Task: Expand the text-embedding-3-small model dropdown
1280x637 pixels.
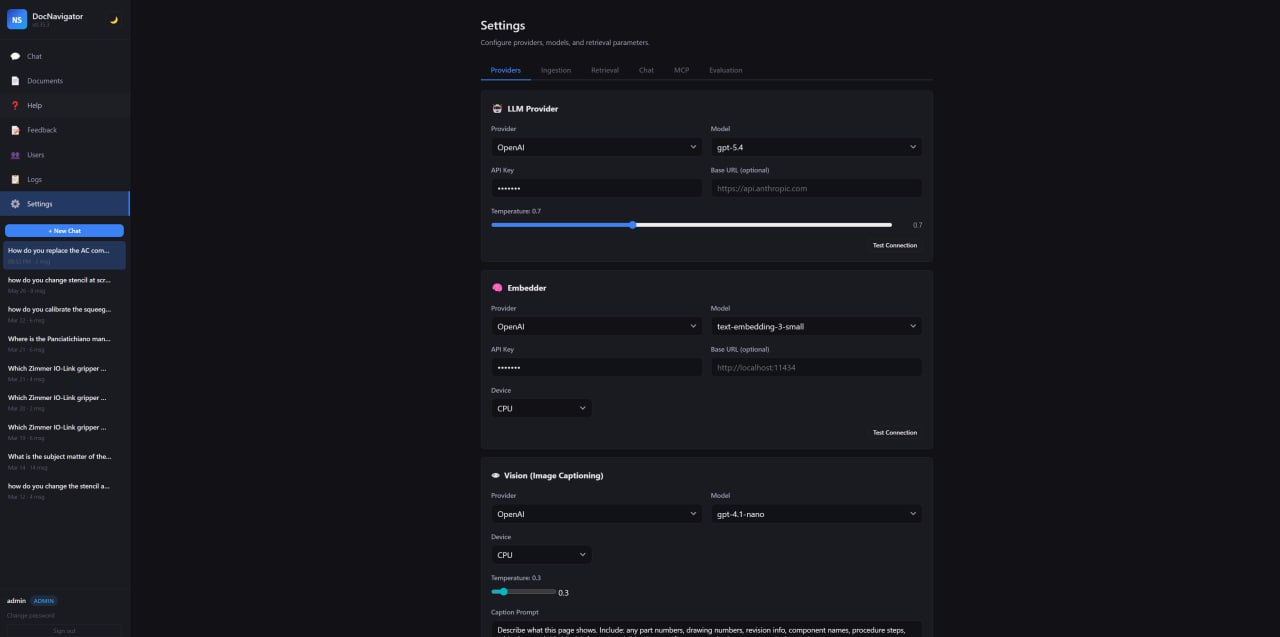Action: [x=816, y=326]
